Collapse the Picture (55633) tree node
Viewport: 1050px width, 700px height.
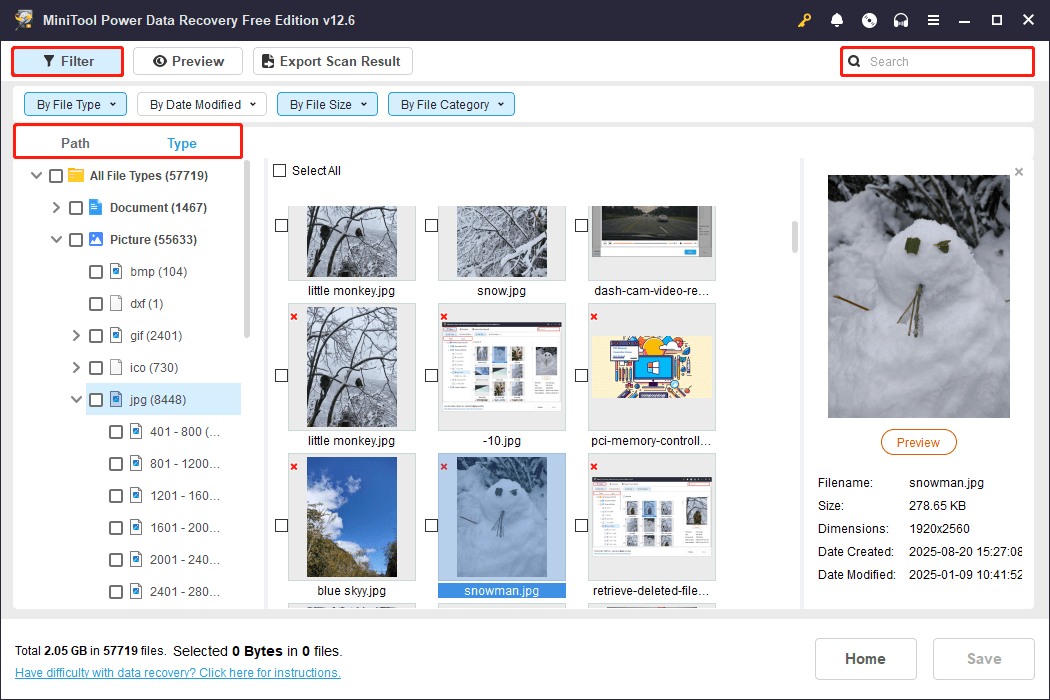click(x=57, y=239)
